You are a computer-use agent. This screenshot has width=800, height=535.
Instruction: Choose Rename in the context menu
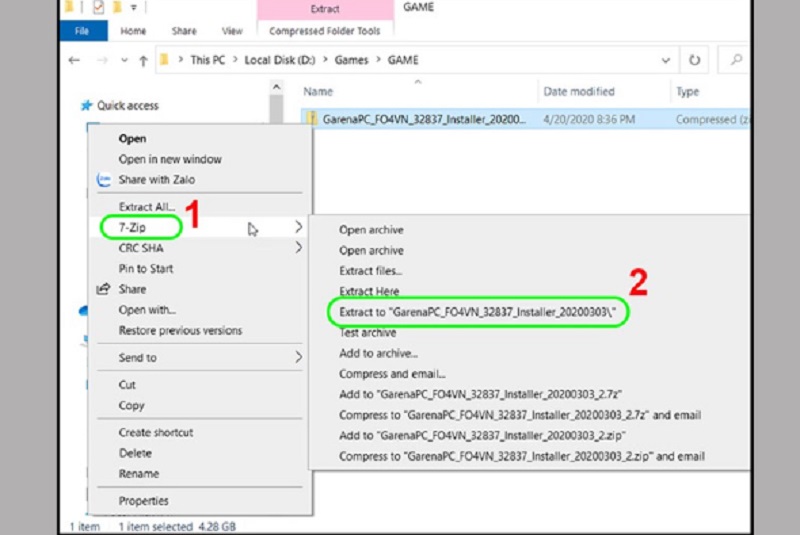click(139, 474)
